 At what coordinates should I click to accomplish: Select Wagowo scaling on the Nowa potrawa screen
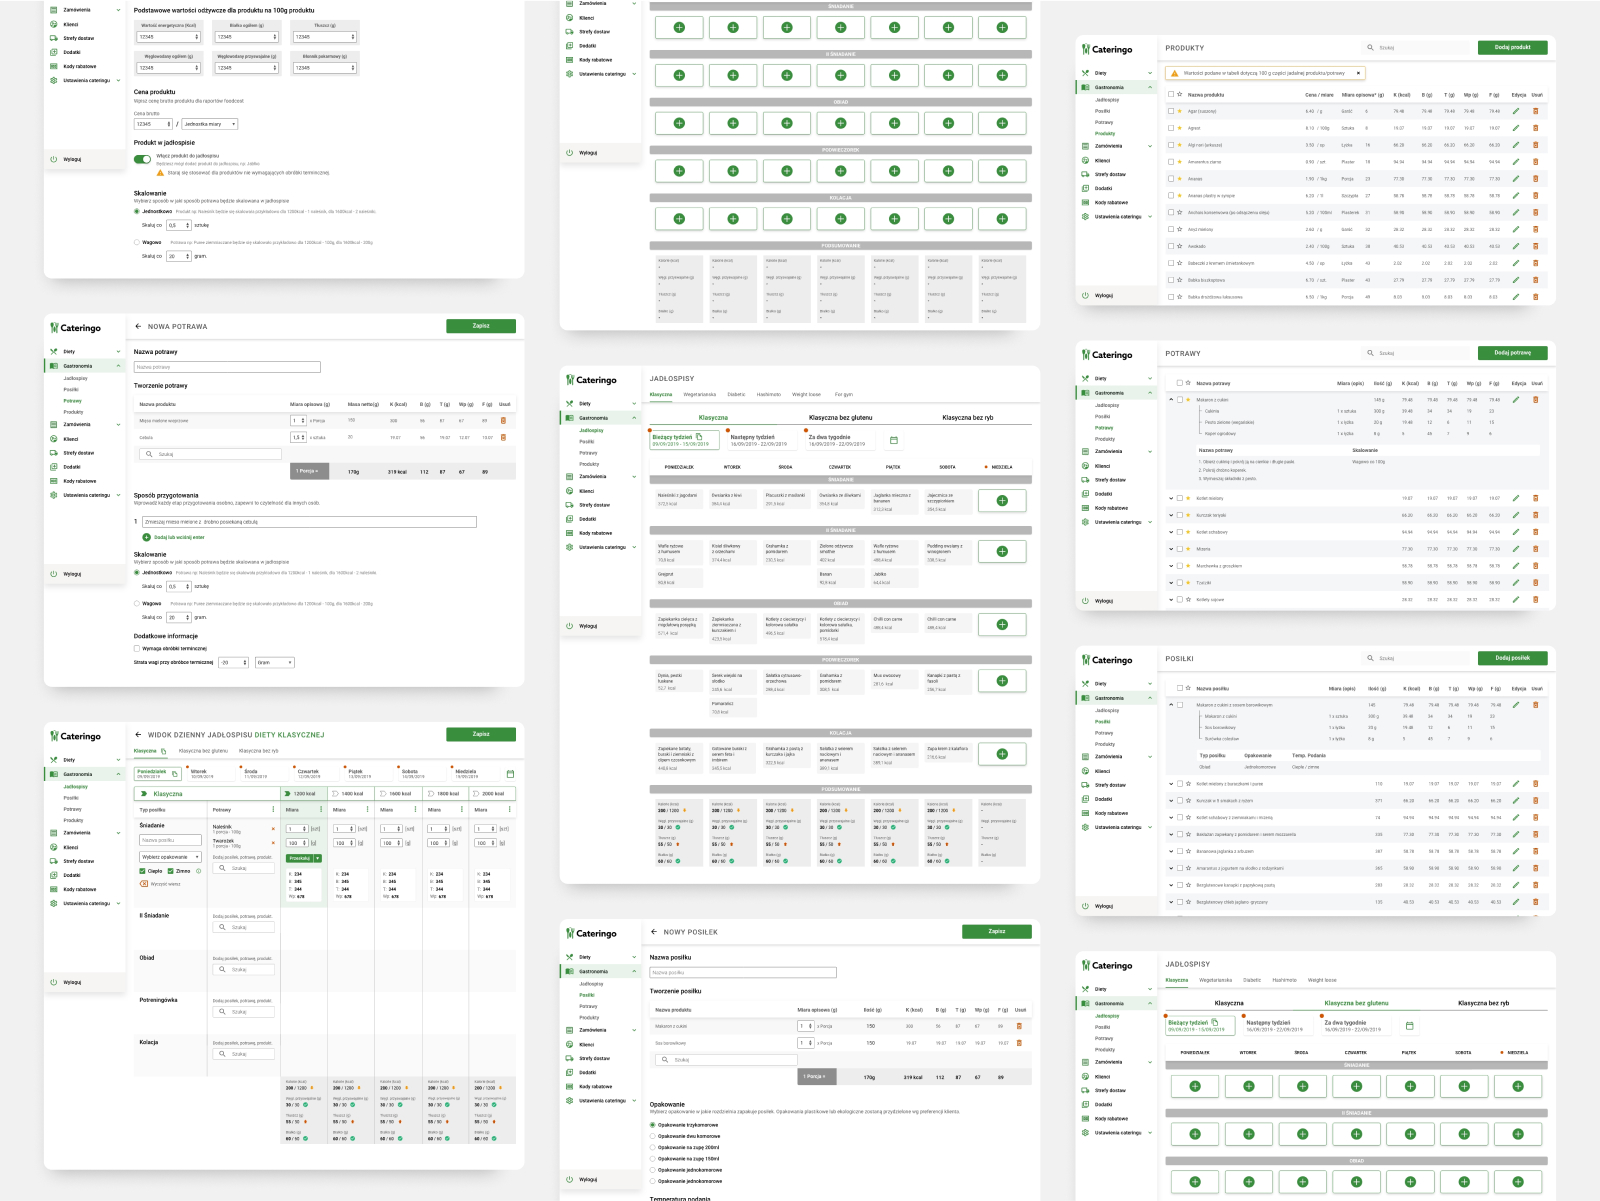[x=137, y=604]
